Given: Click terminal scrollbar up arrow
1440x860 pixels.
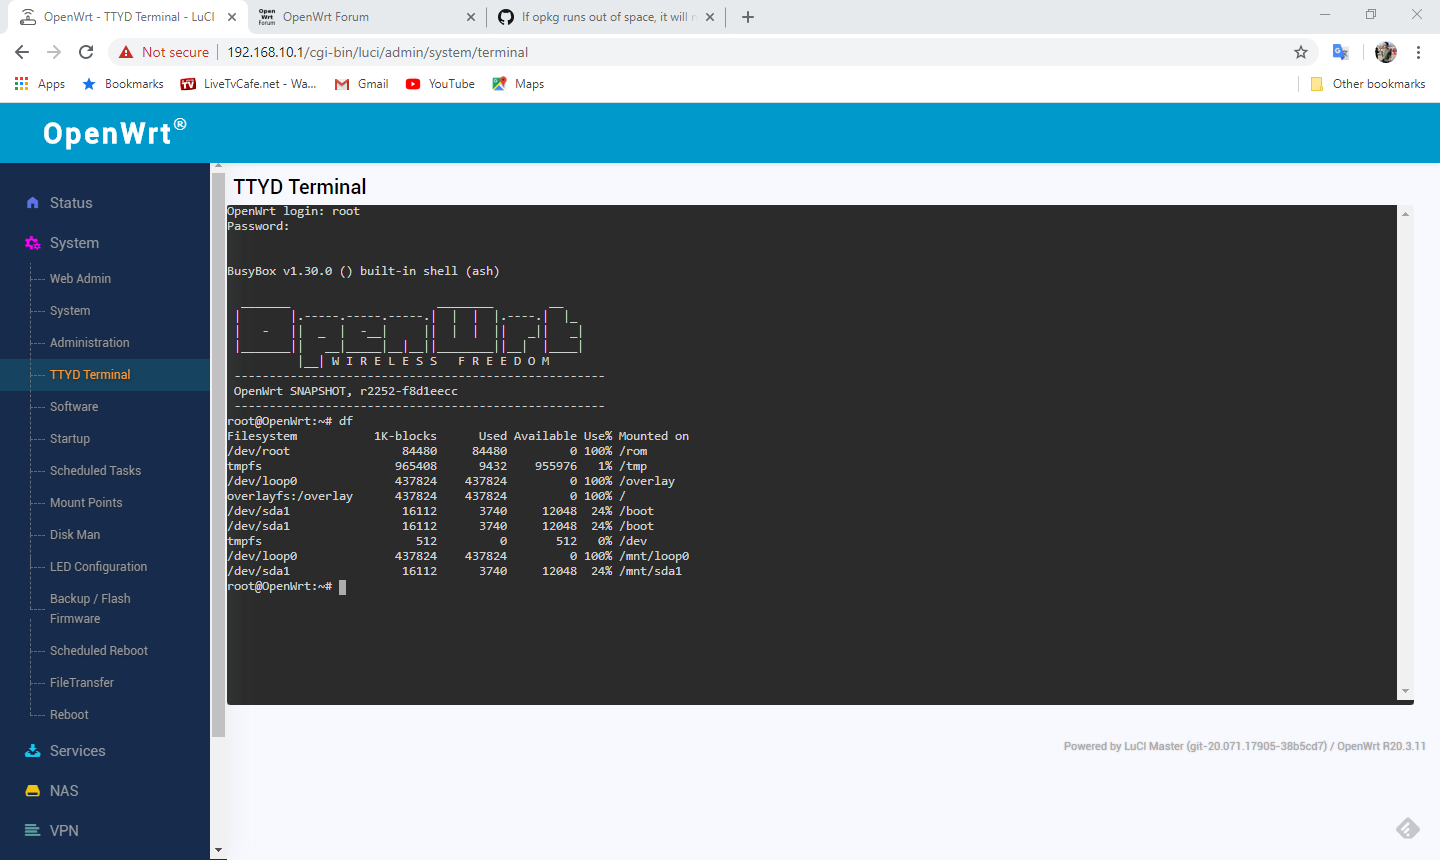Looking at the screenshot, I should click(x=1405, y=214).
